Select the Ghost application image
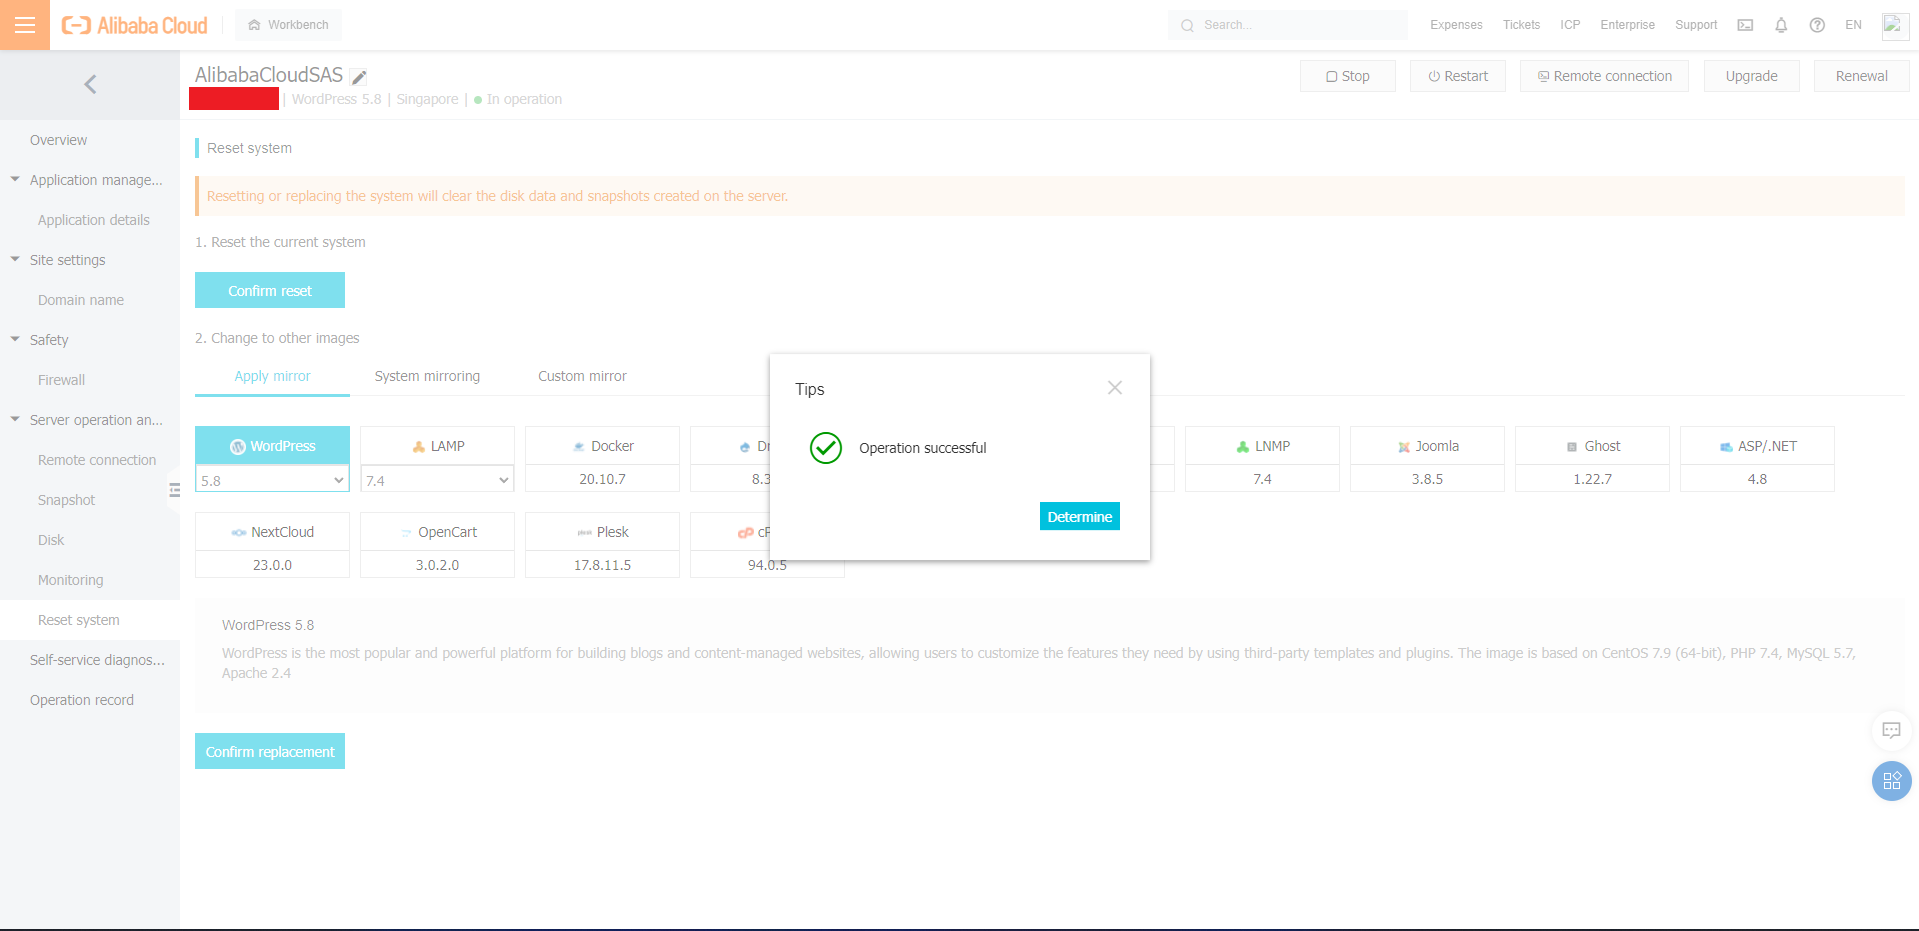Viewport: 1919px width, 931px height. (1592, 446)
